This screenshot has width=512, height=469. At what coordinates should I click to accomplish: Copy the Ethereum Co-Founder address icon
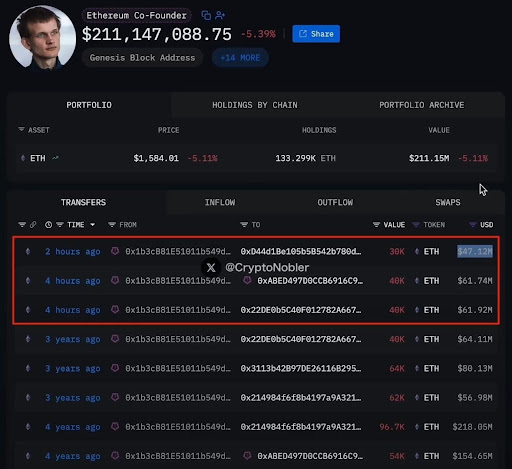pos(206,15)
